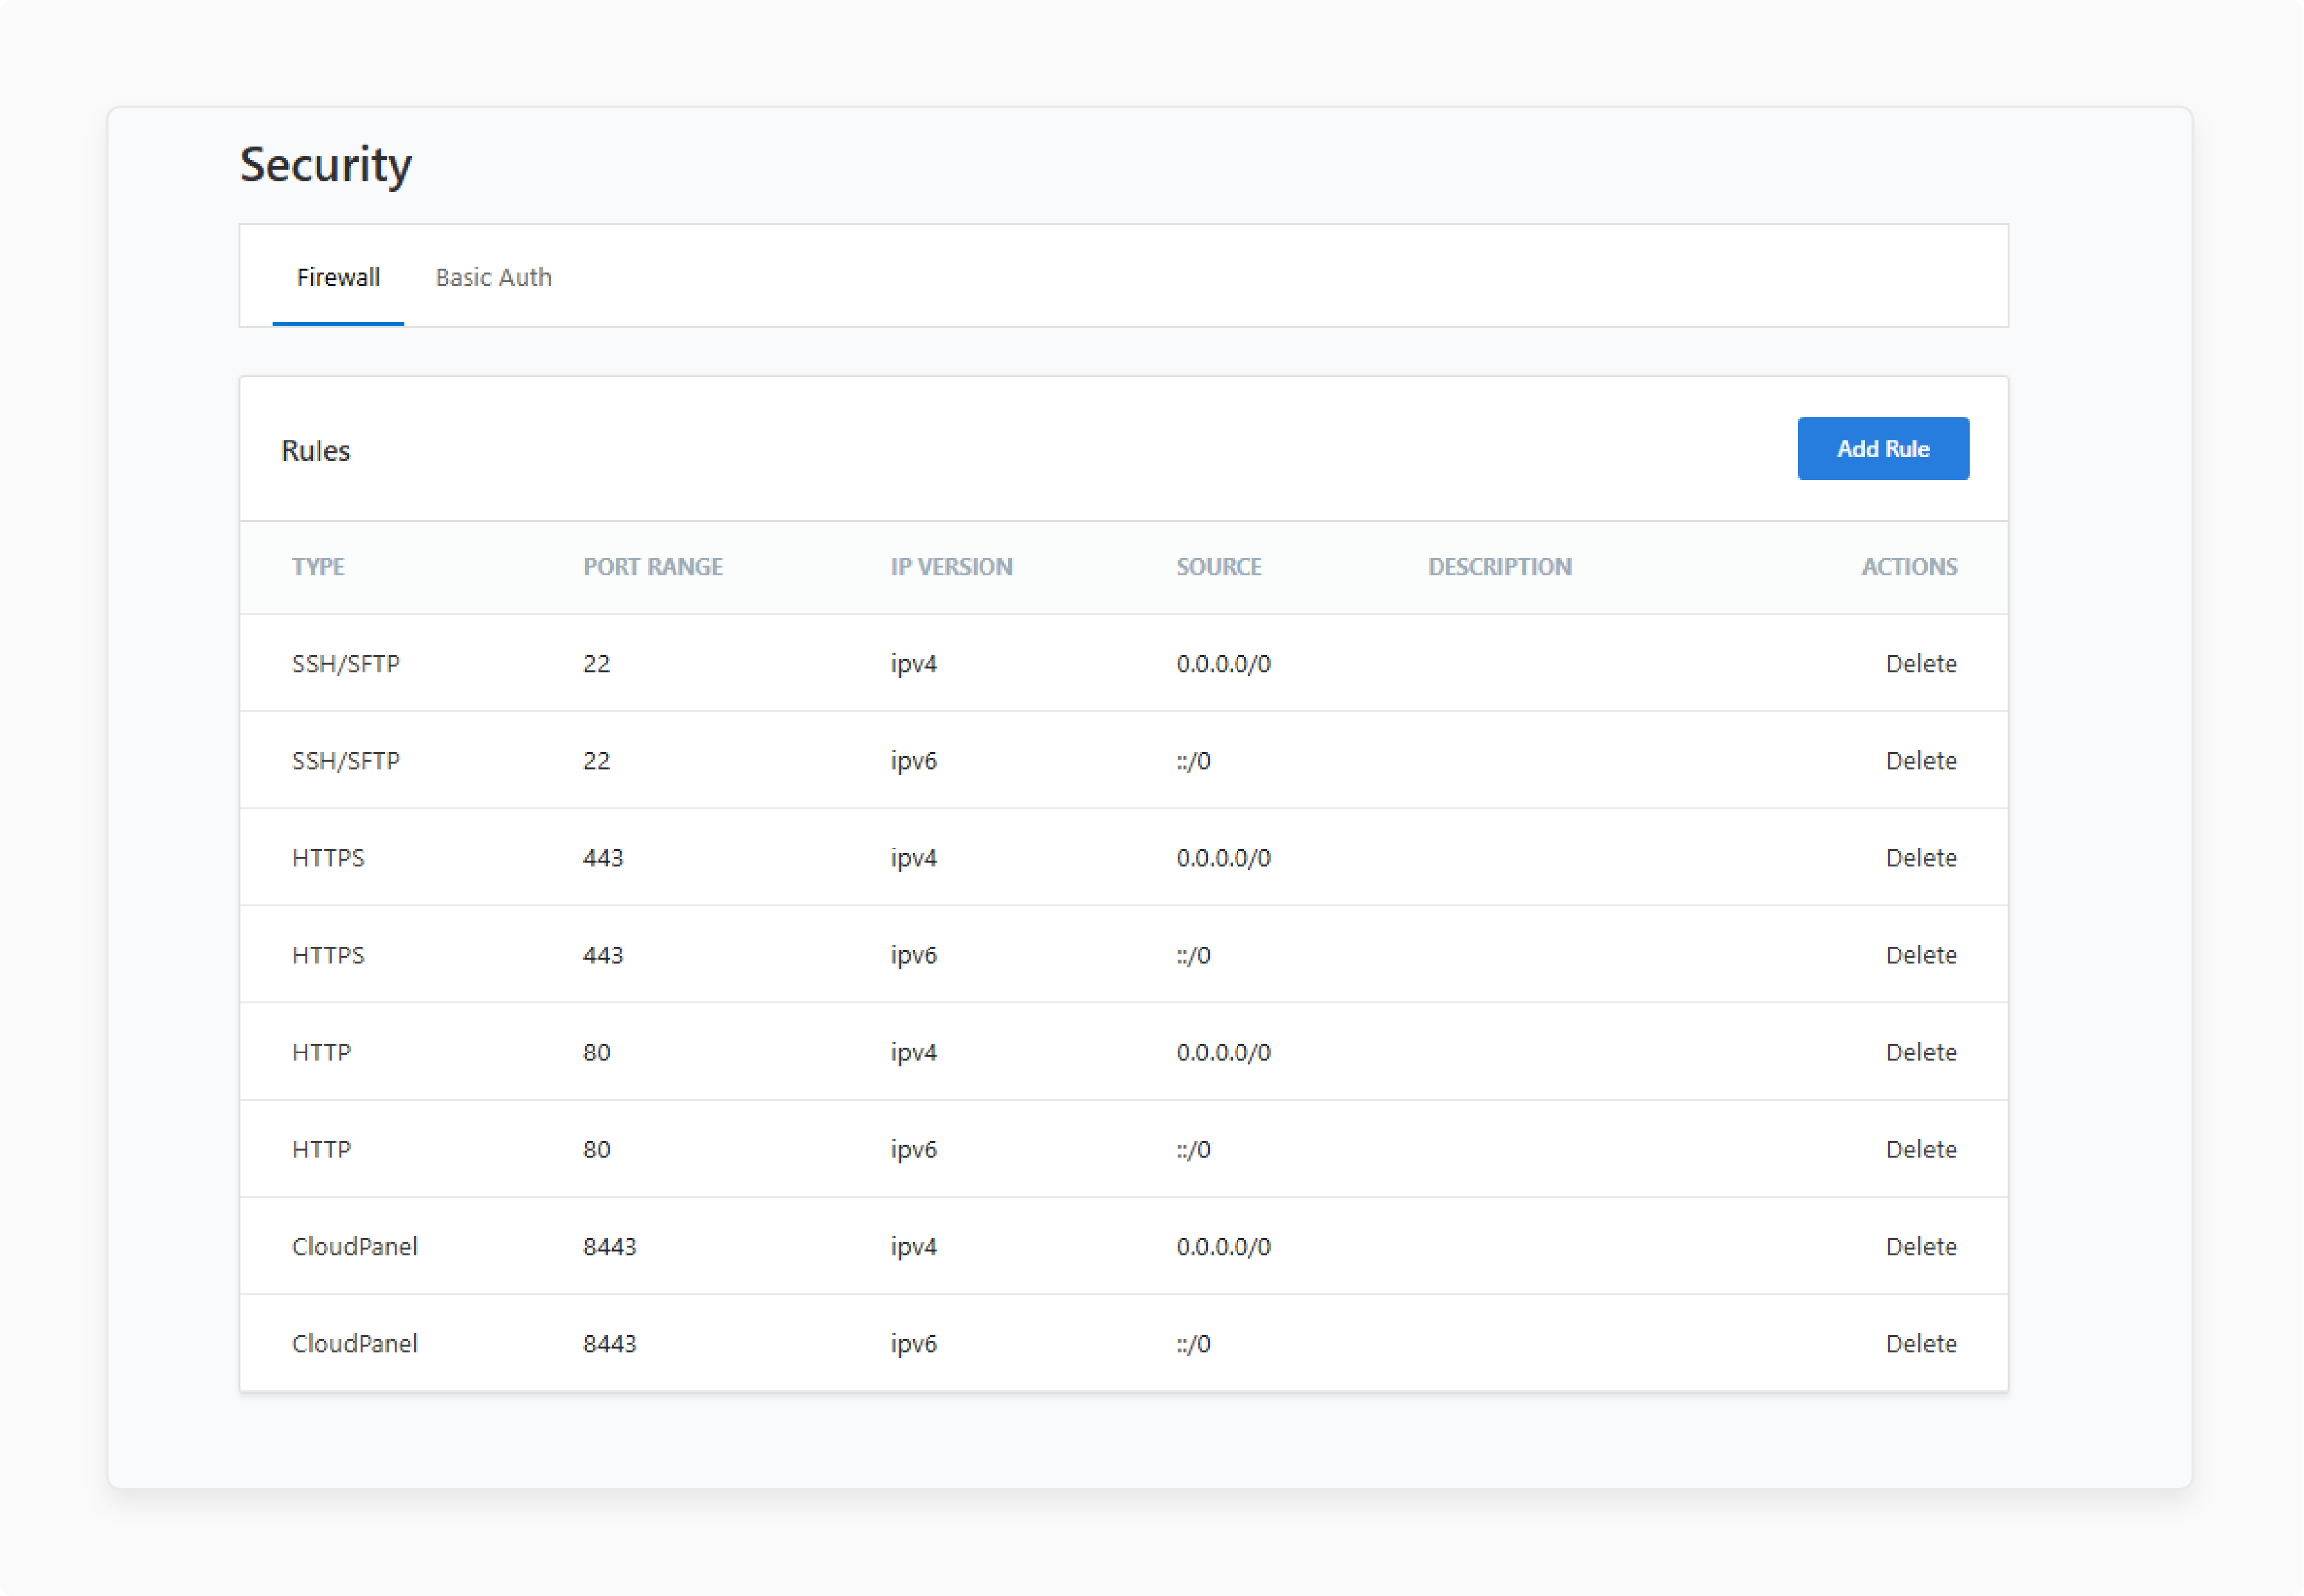Click ipv4 in the SSH/SFTP row
The width and height of the screenshot is (2304, 1596).
point(914,663)
